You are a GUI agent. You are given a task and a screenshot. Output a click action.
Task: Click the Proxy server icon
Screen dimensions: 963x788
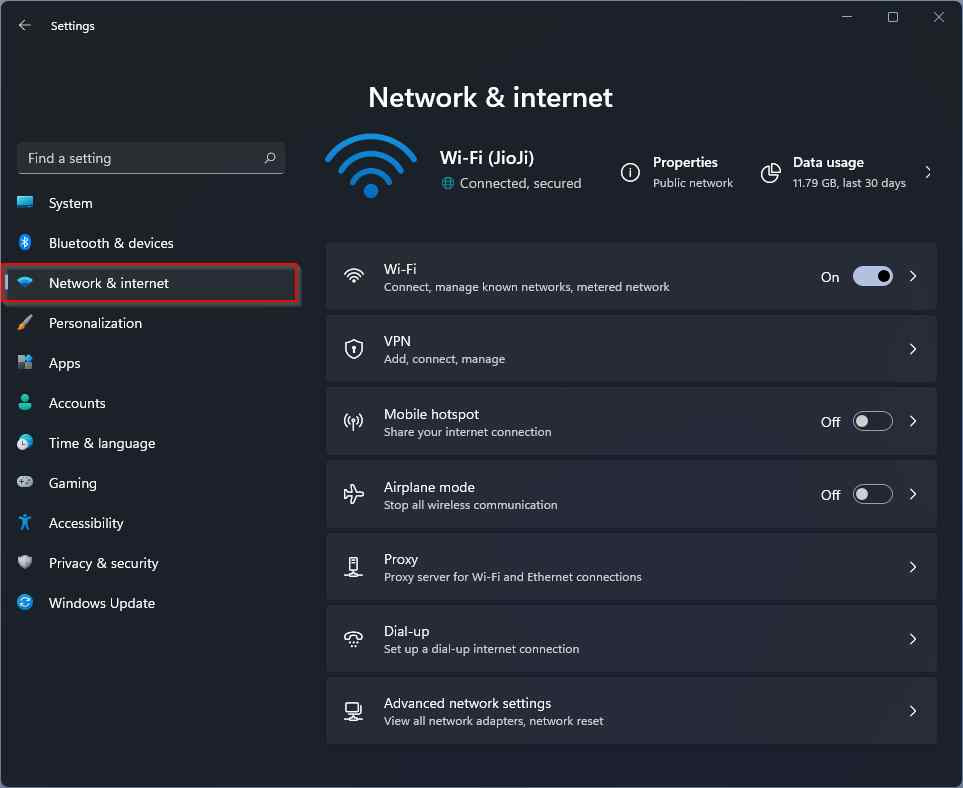[x=353, y=567]
